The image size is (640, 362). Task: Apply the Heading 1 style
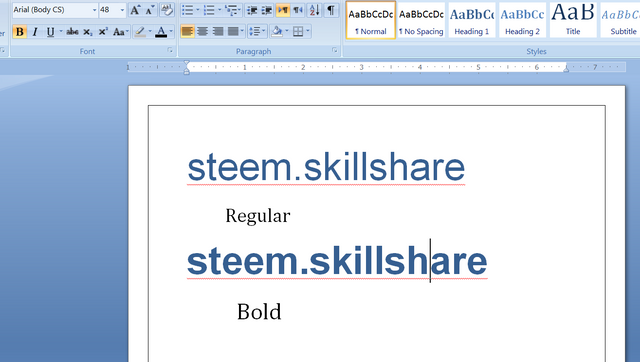472,20
